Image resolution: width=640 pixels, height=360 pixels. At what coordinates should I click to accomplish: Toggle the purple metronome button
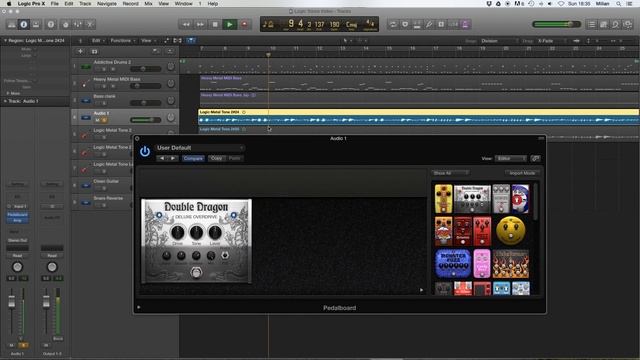(x=465, y=24)
